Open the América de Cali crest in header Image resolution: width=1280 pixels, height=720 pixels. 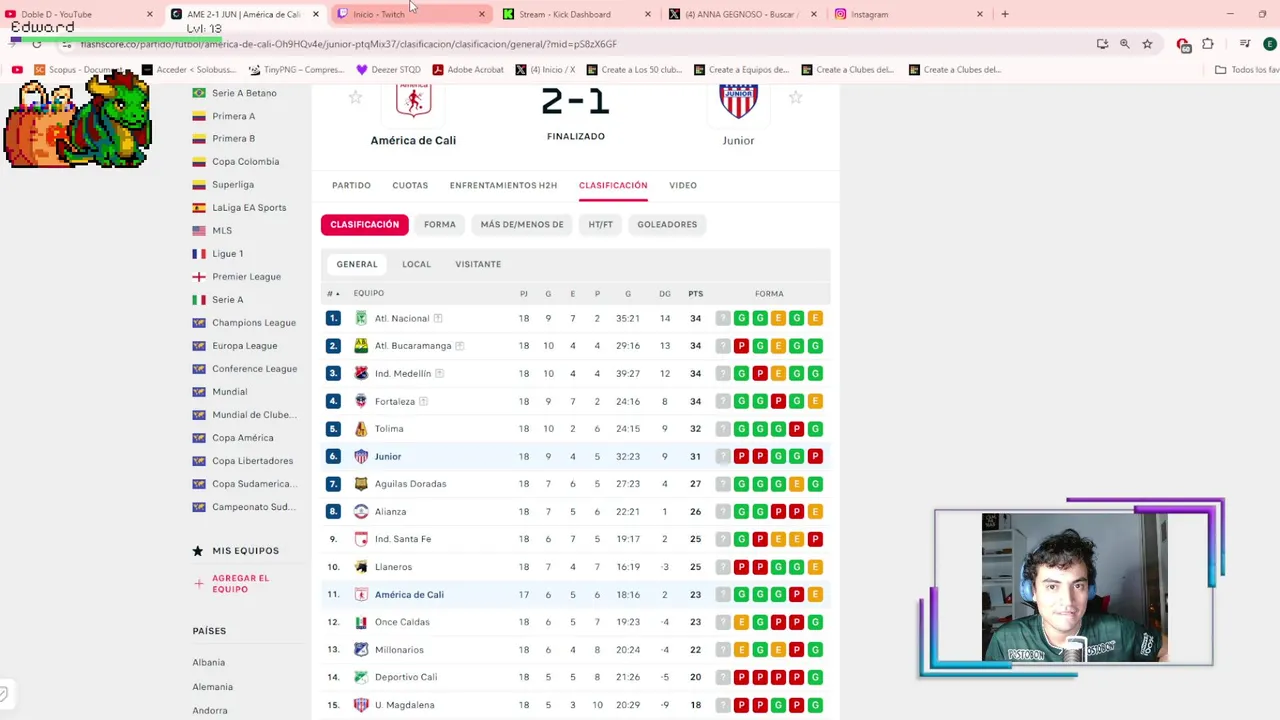(x=413, y=100)
